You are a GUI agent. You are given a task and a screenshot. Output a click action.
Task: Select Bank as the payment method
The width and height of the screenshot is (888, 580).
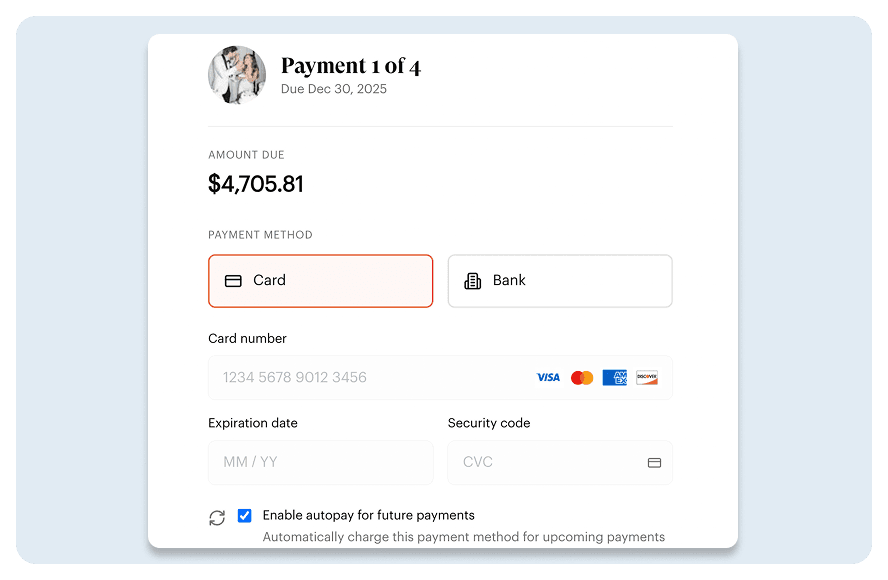559,280
